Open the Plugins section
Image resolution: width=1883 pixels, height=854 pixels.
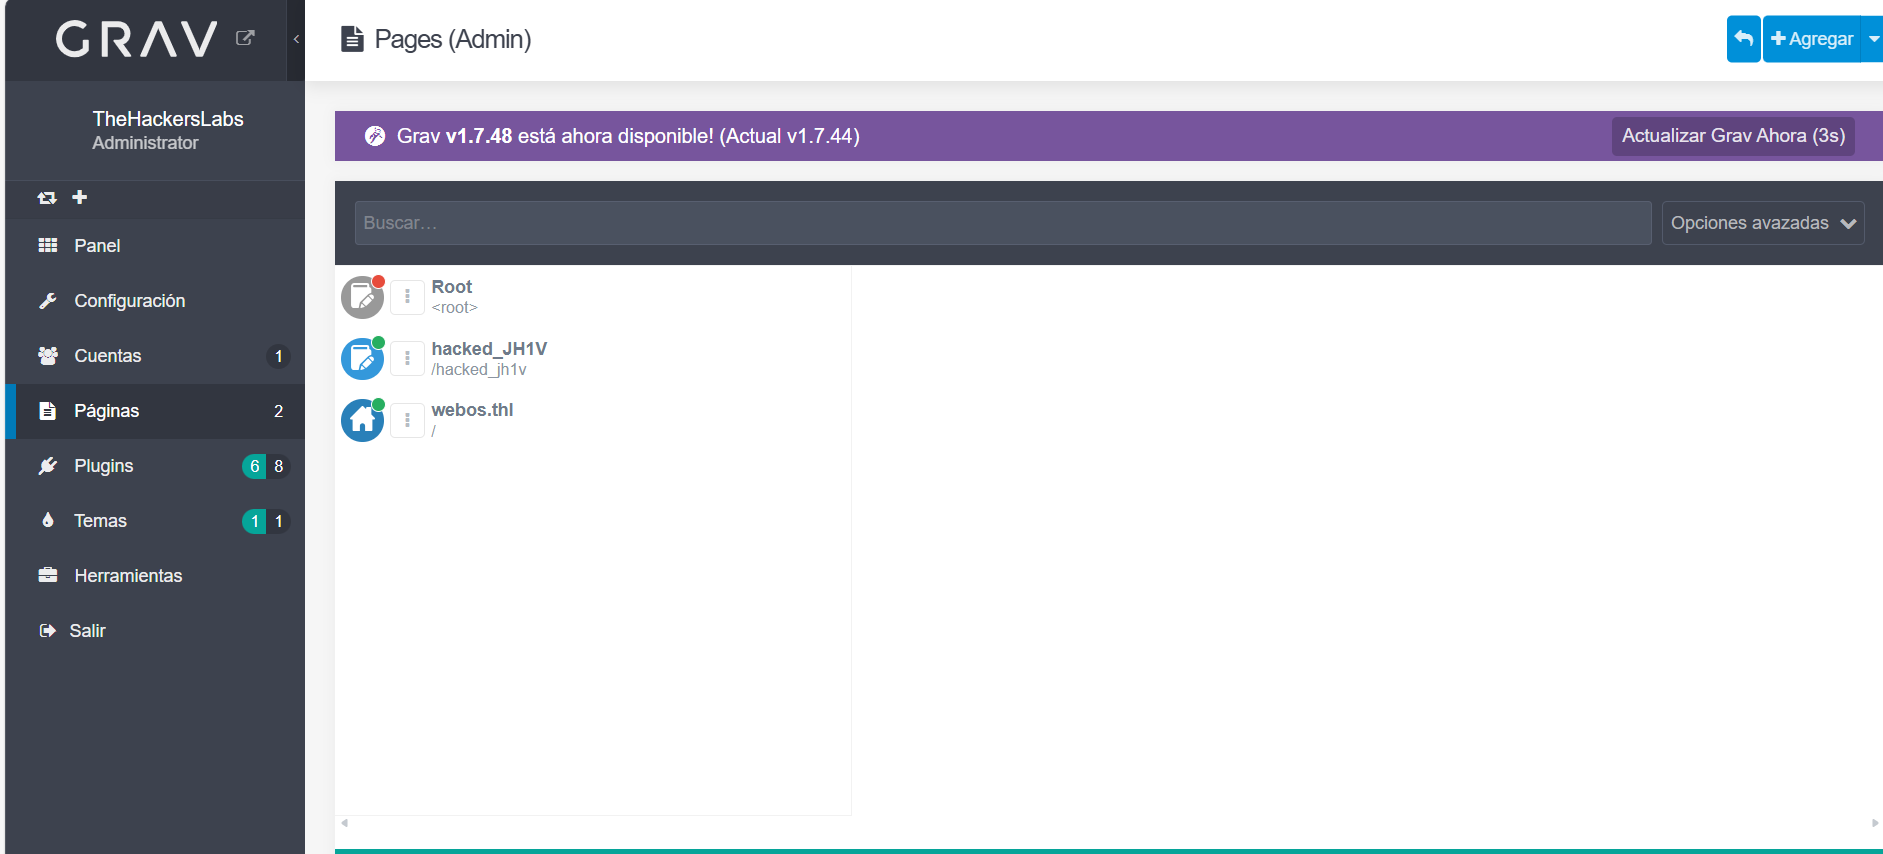tap(155, 466)
